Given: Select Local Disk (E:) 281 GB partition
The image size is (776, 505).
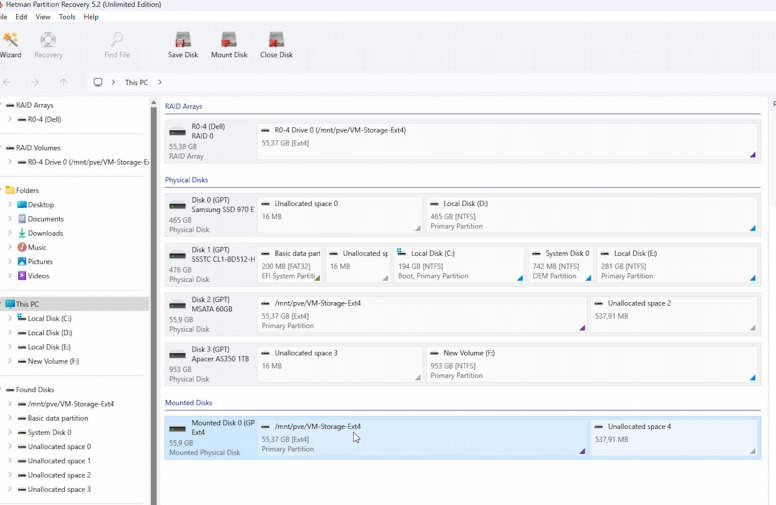Looking at the screenshot, I should pos(678,264).
